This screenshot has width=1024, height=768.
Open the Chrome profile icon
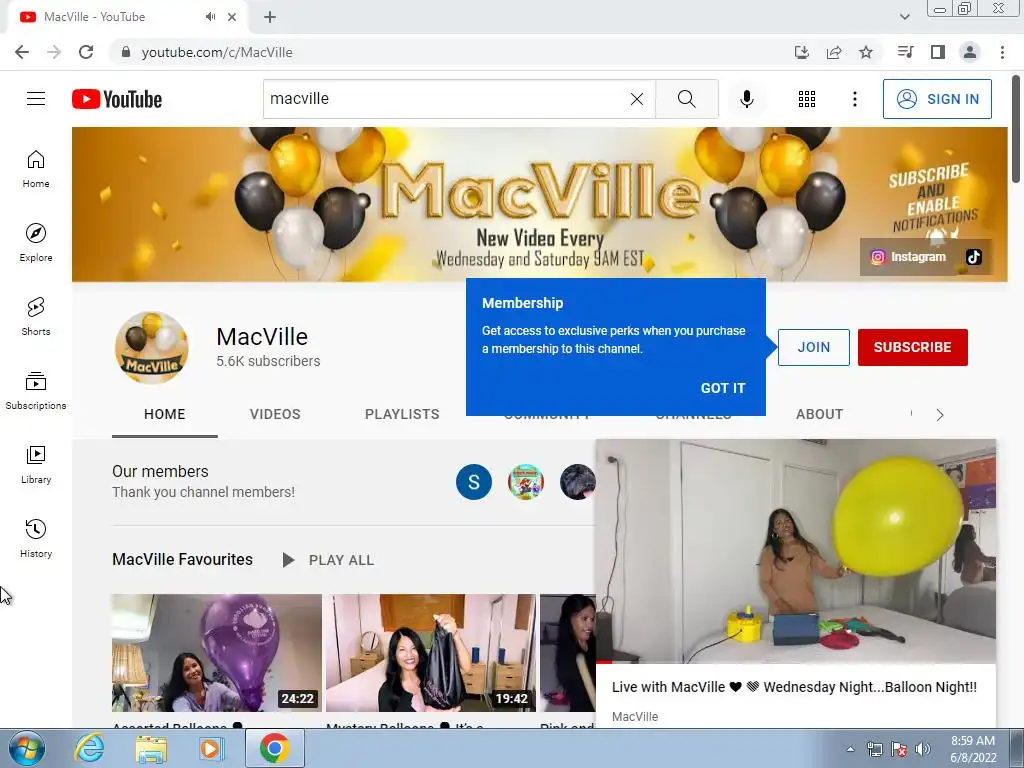coord(970,52)
